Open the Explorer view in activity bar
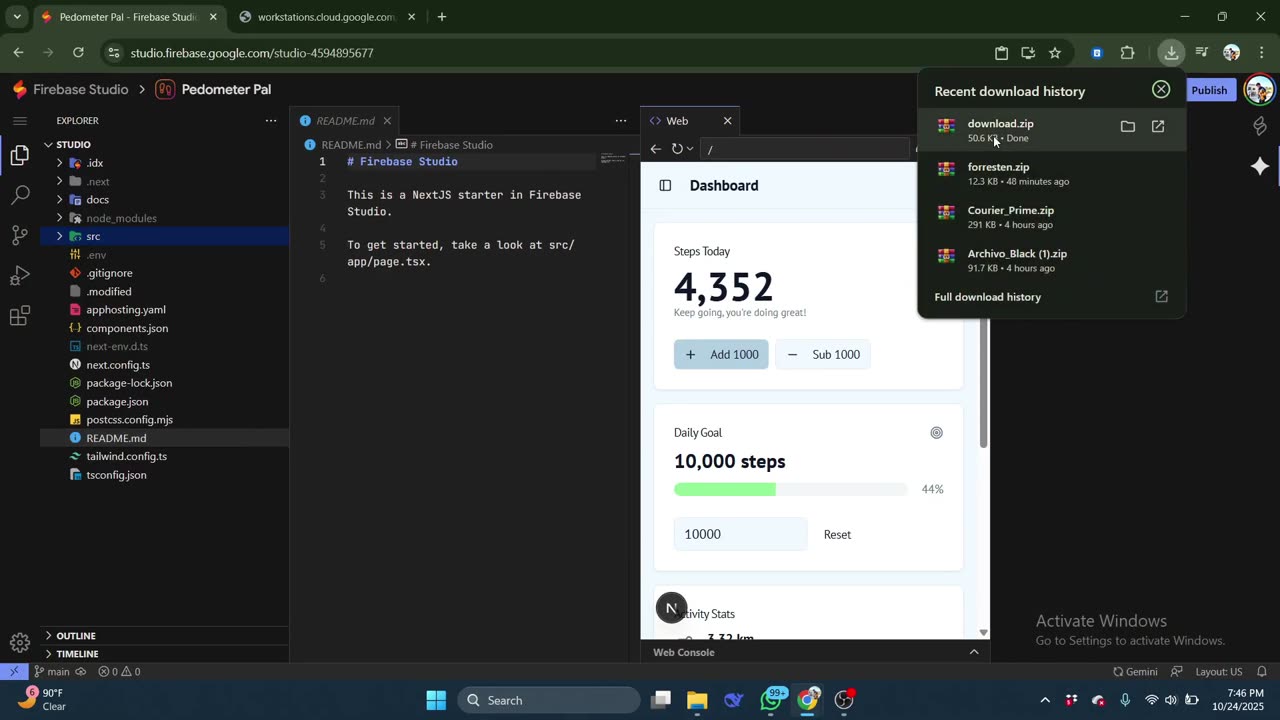The height and width of the screenshot is (720, 1280). [x=20, y=155]
